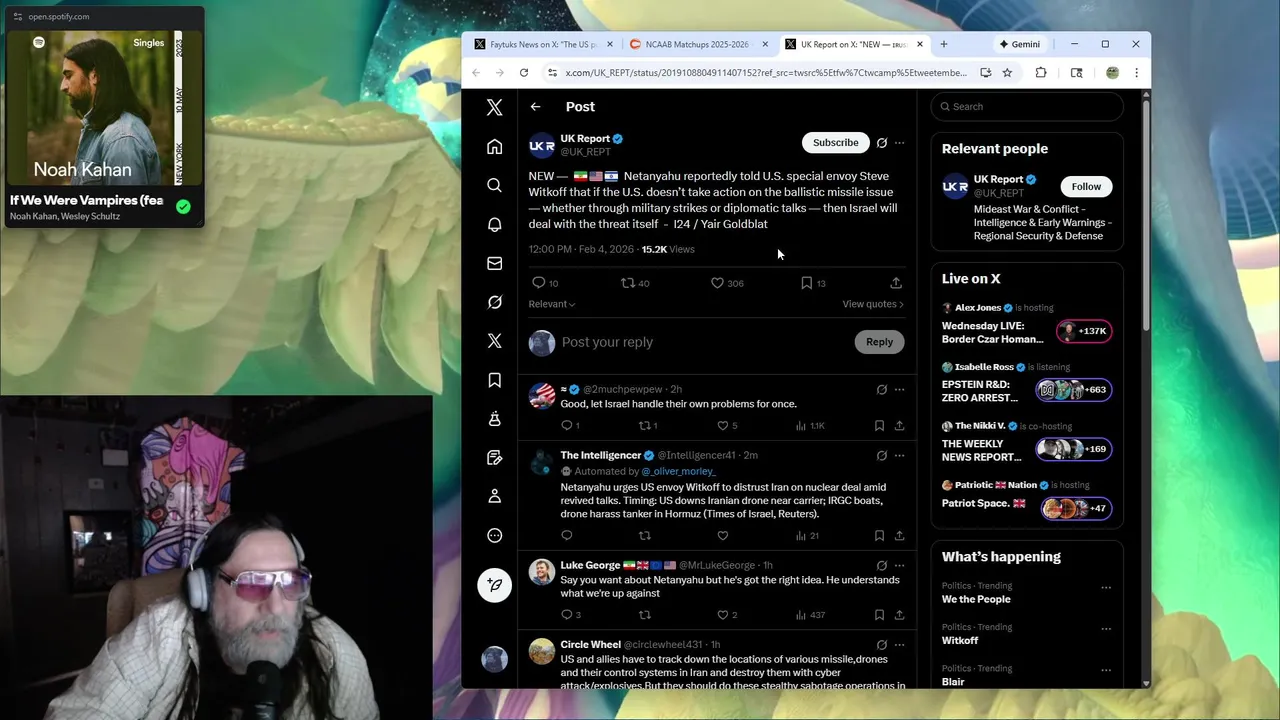This screenshot has width=1280, height=720.
Task: Open the Gemini button in Chrome
Action: pyautogui.click(x=1020, y=44)
